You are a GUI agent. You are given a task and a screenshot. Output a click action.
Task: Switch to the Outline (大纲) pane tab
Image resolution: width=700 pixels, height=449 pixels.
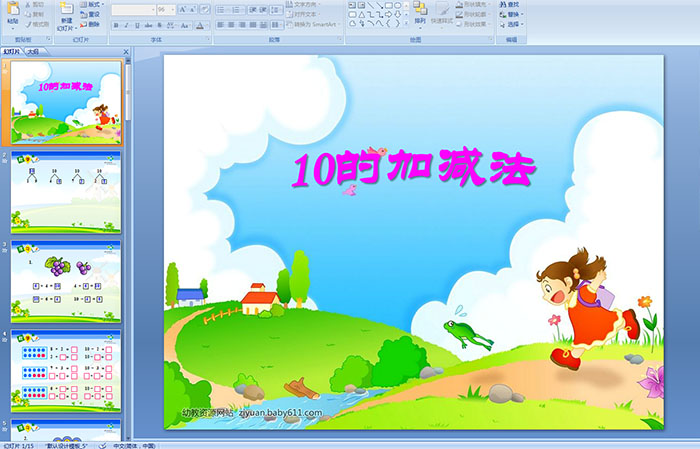(33, 52)
